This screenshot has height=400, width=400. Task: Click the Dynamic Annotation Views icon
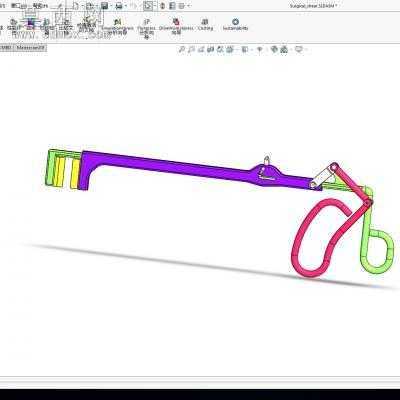click(x=220, y=50)
